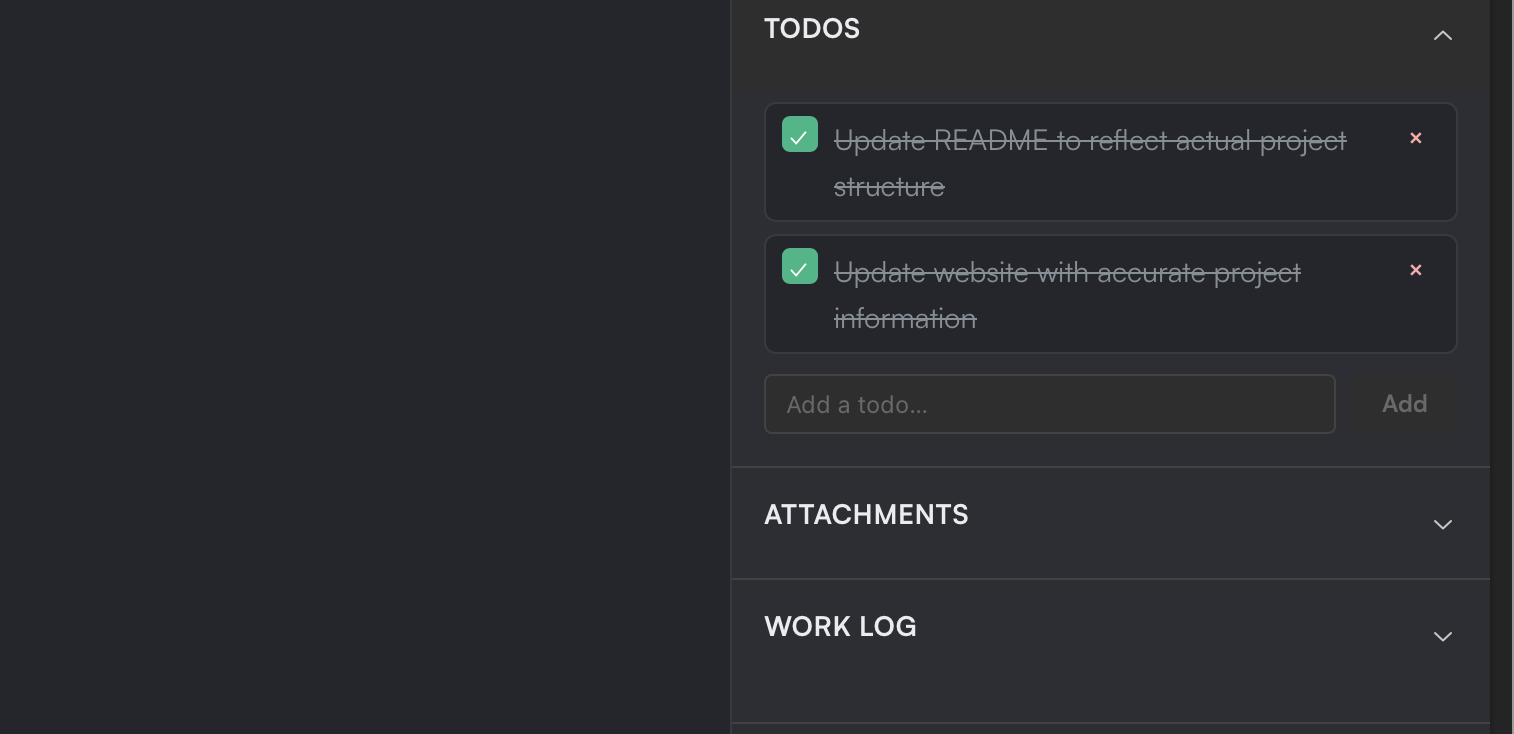This screenshot has width=1514, height=734.
Task: Click the upward chevron next to TODOS
Action: point(1443,35)
